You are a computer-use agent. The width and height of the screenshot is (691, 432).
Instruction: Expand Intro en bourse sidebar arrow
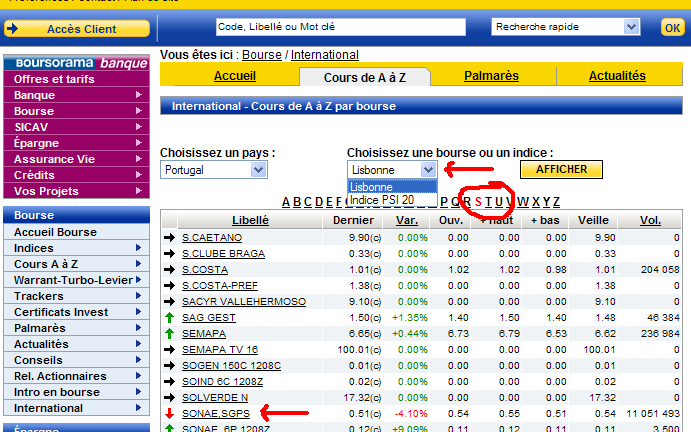pos(138,392)
